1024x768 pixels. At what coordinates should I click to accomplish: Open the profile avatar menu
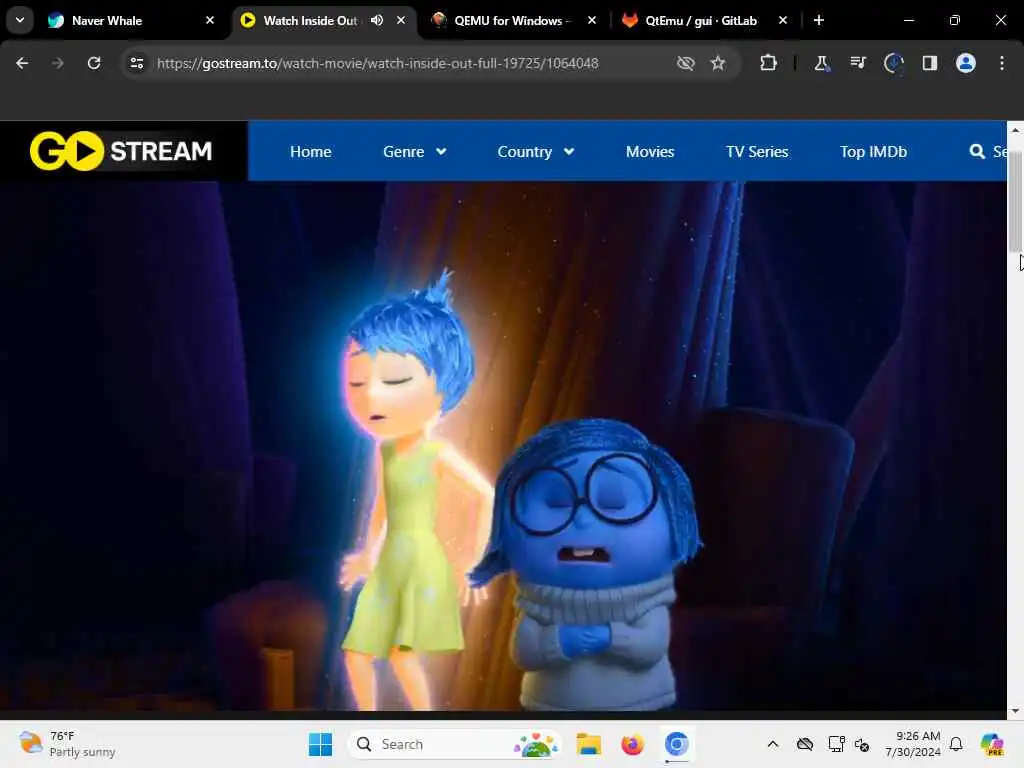pos(965,63)
